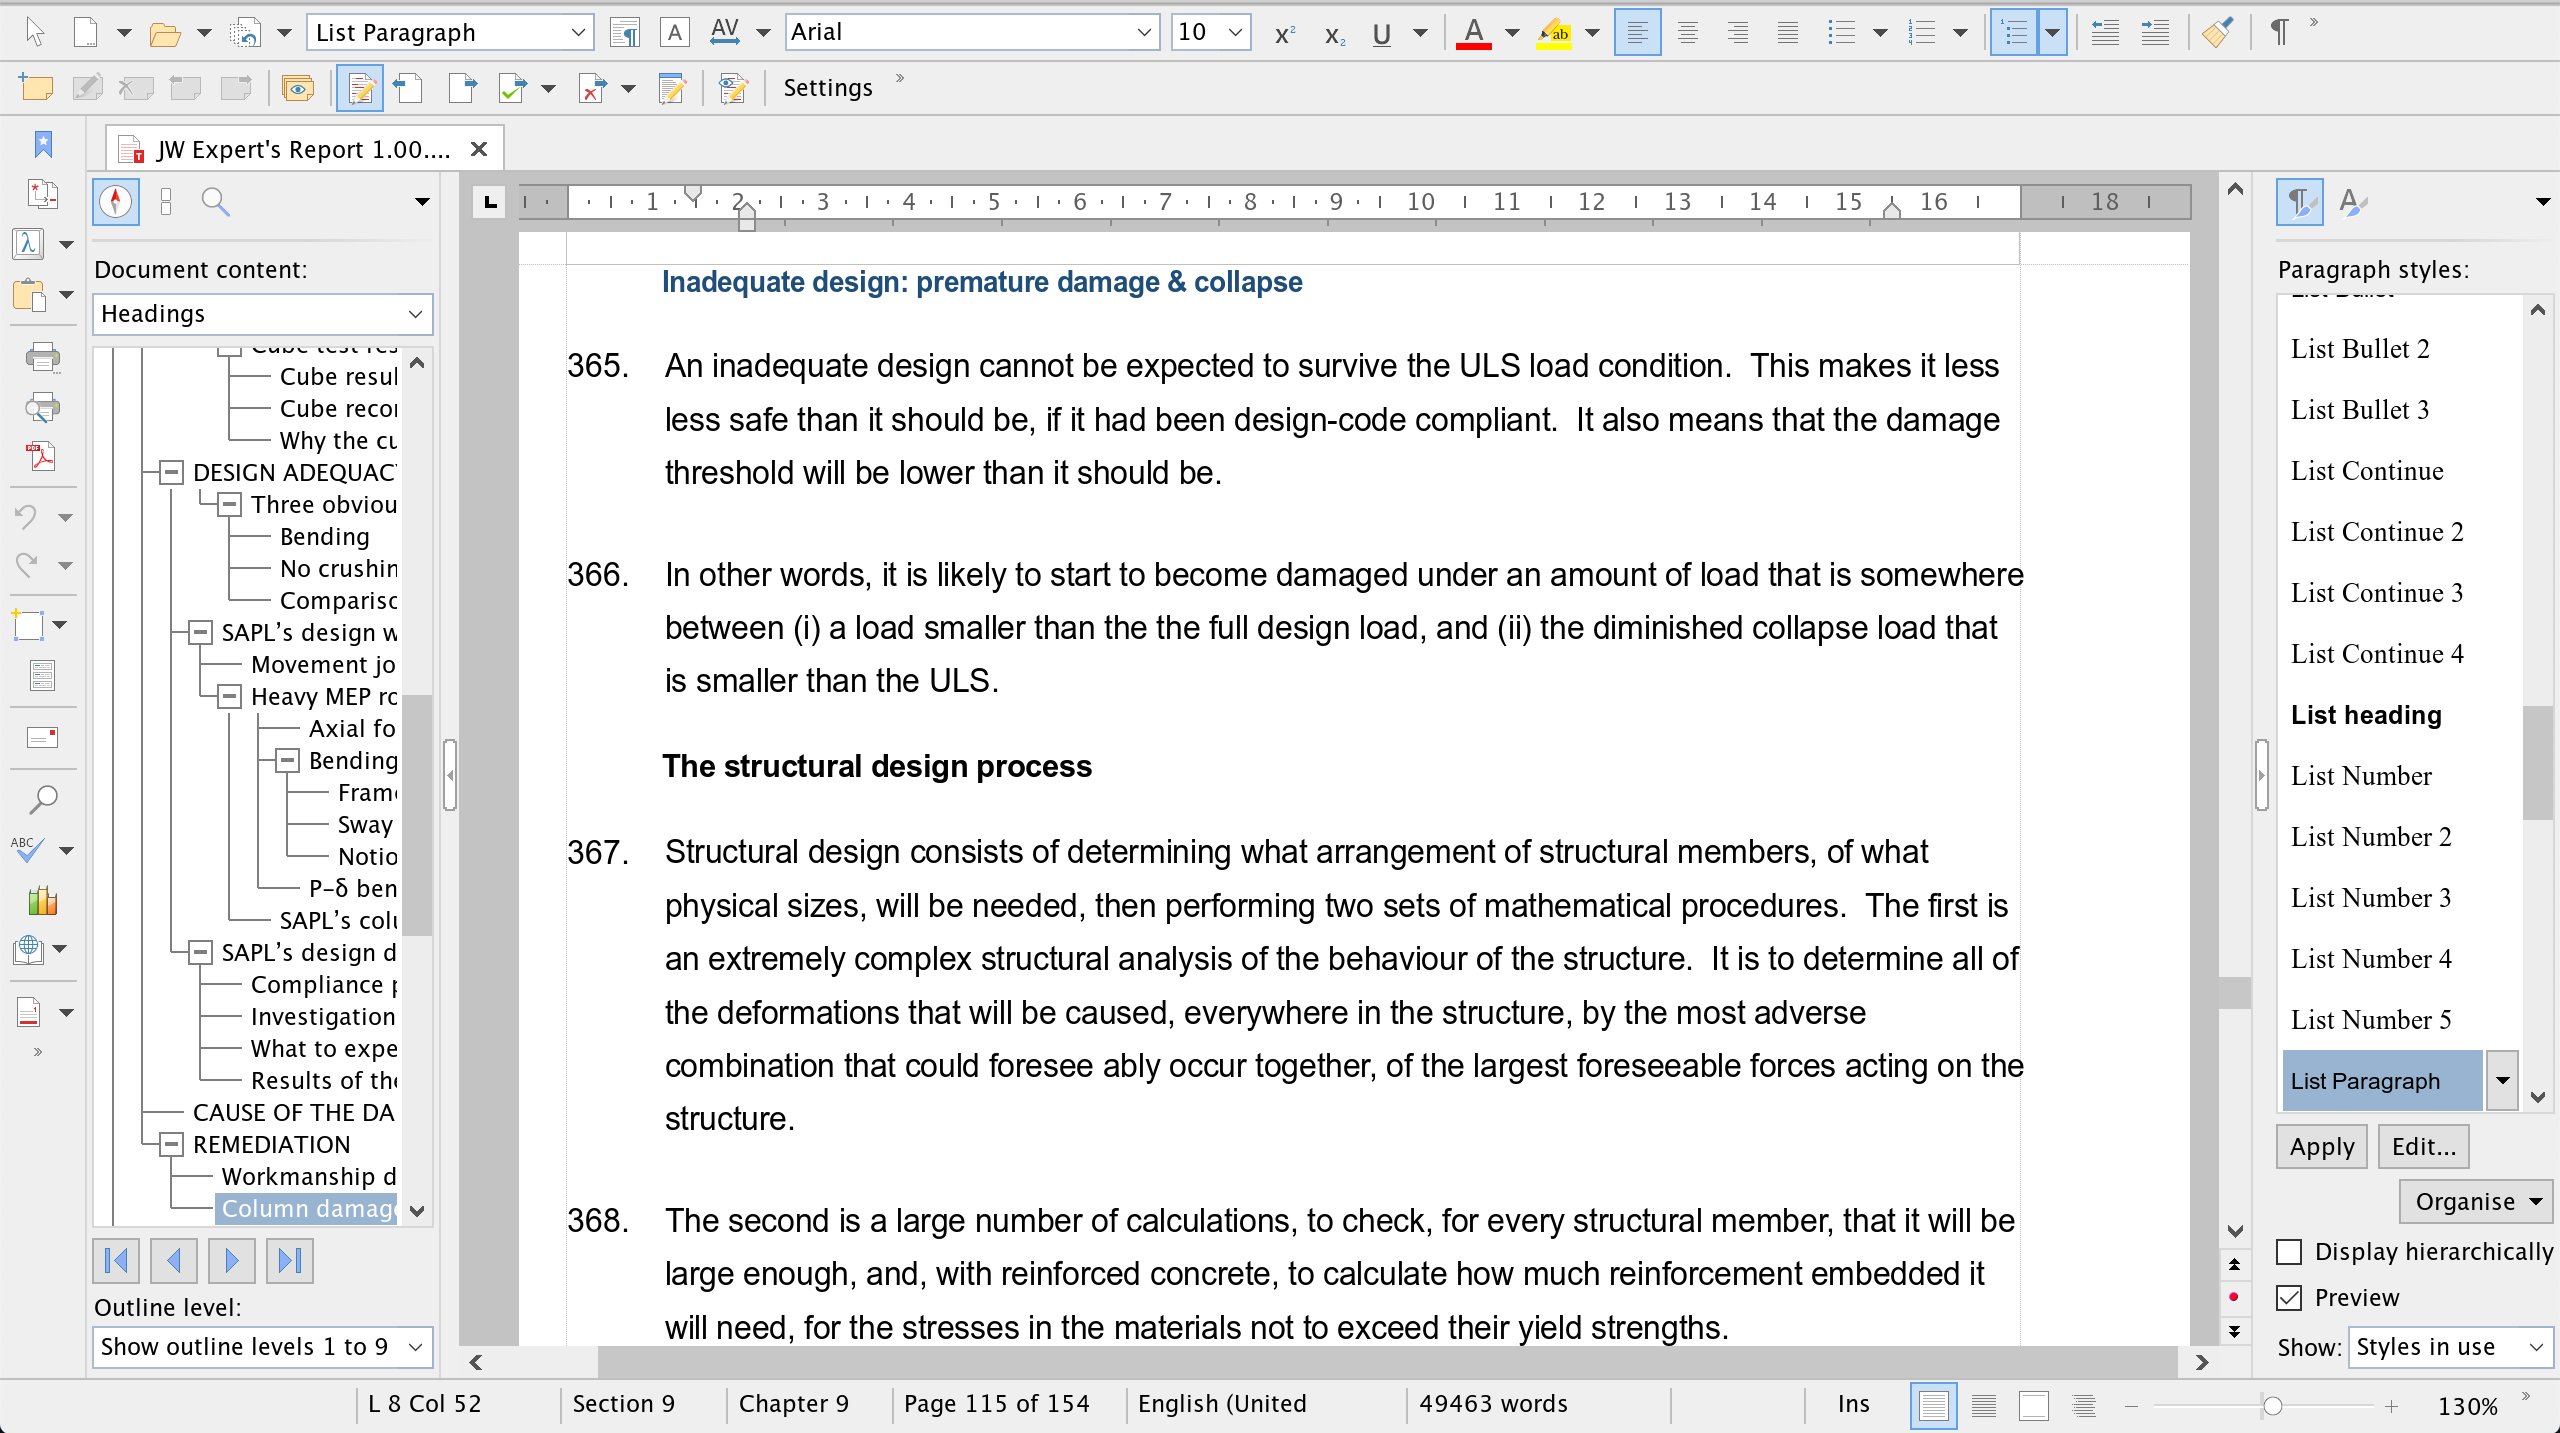Jump to last heading in Navigator
This screenshot has height=1433, width=2560.
coord(290,1261)
